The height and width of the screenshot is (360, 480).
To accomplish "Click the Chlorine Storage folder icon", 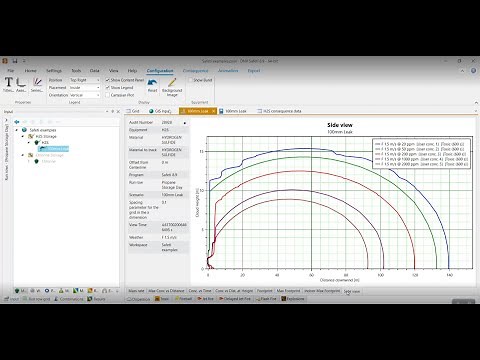I will (x=31, y=155).
